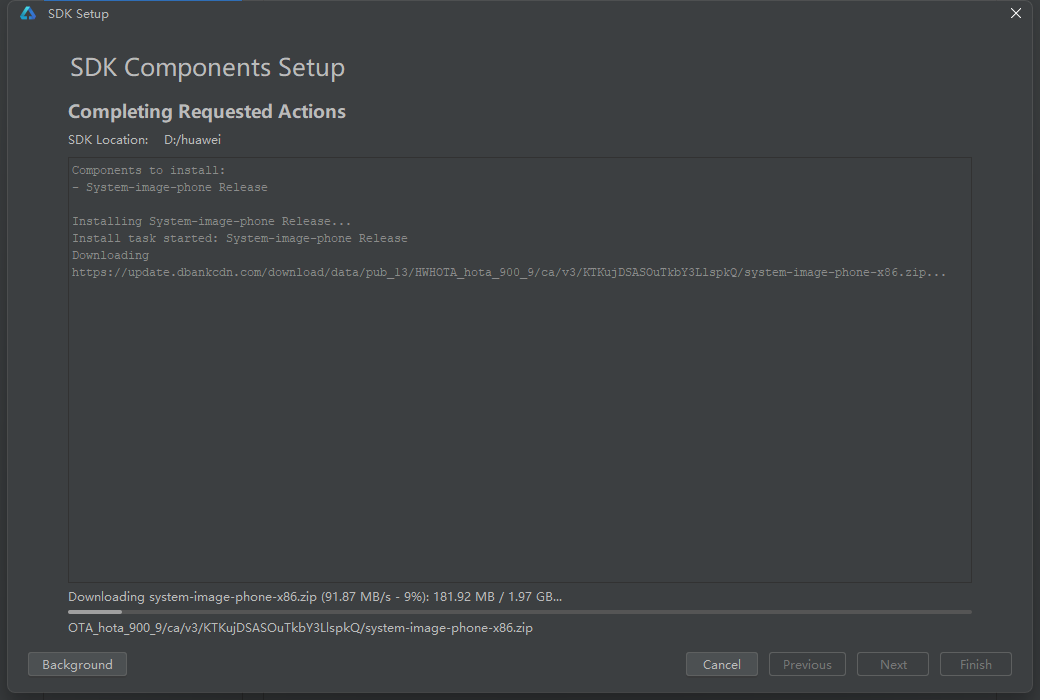Click the SDK Location path 'D:/huawei'
1040x700 pixels.
[x=192, y=140]
